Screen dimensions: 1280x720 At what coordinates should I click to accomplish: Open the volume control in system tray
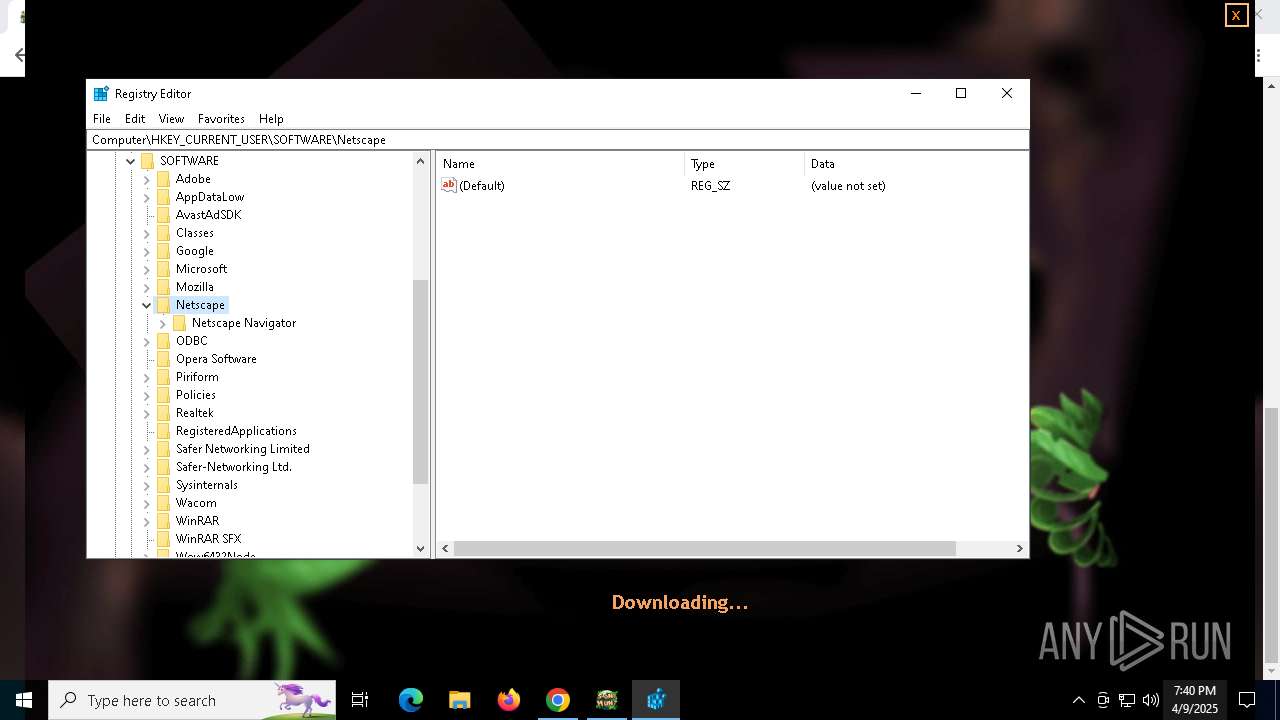(1151, 700)
